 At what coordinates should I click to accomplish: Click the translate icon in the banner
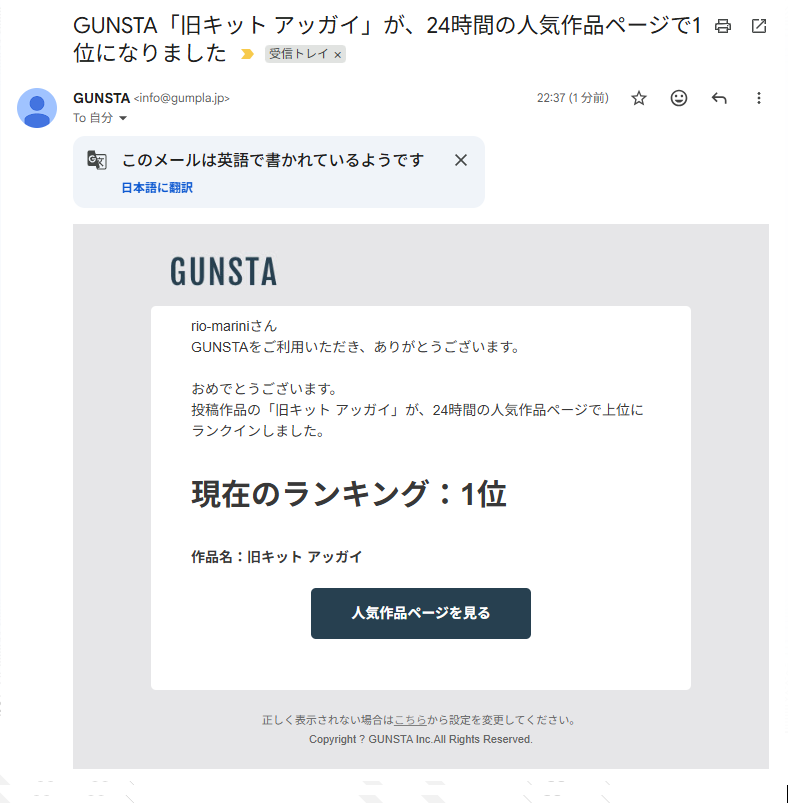[96, 161]
